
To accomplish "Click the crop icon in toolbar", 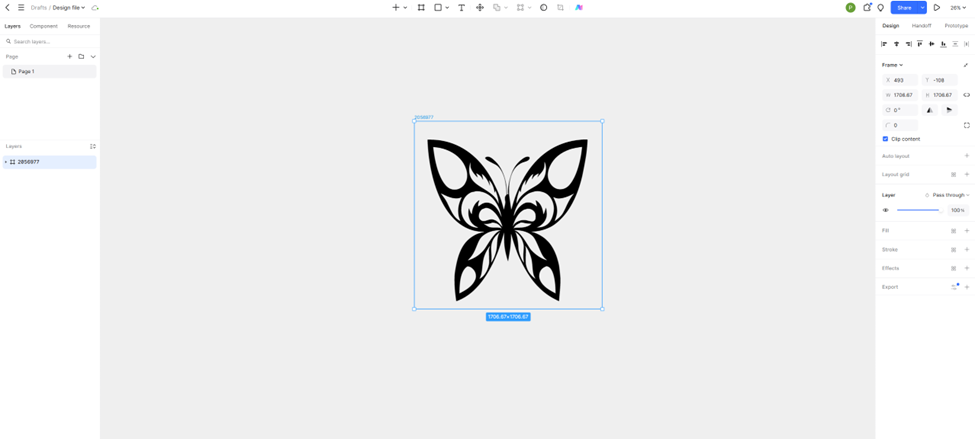I will pyautogui.click(x=560, y=7).
